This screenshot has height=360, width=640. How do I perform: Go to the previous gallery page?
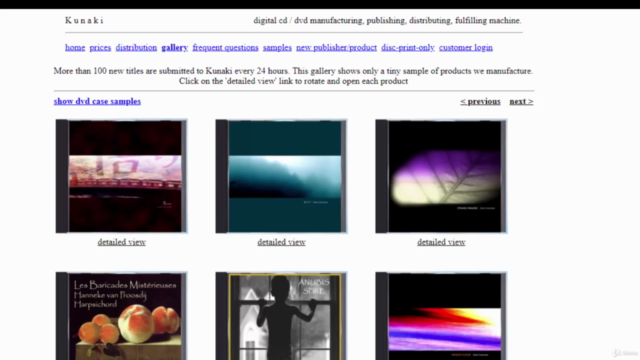480,101
